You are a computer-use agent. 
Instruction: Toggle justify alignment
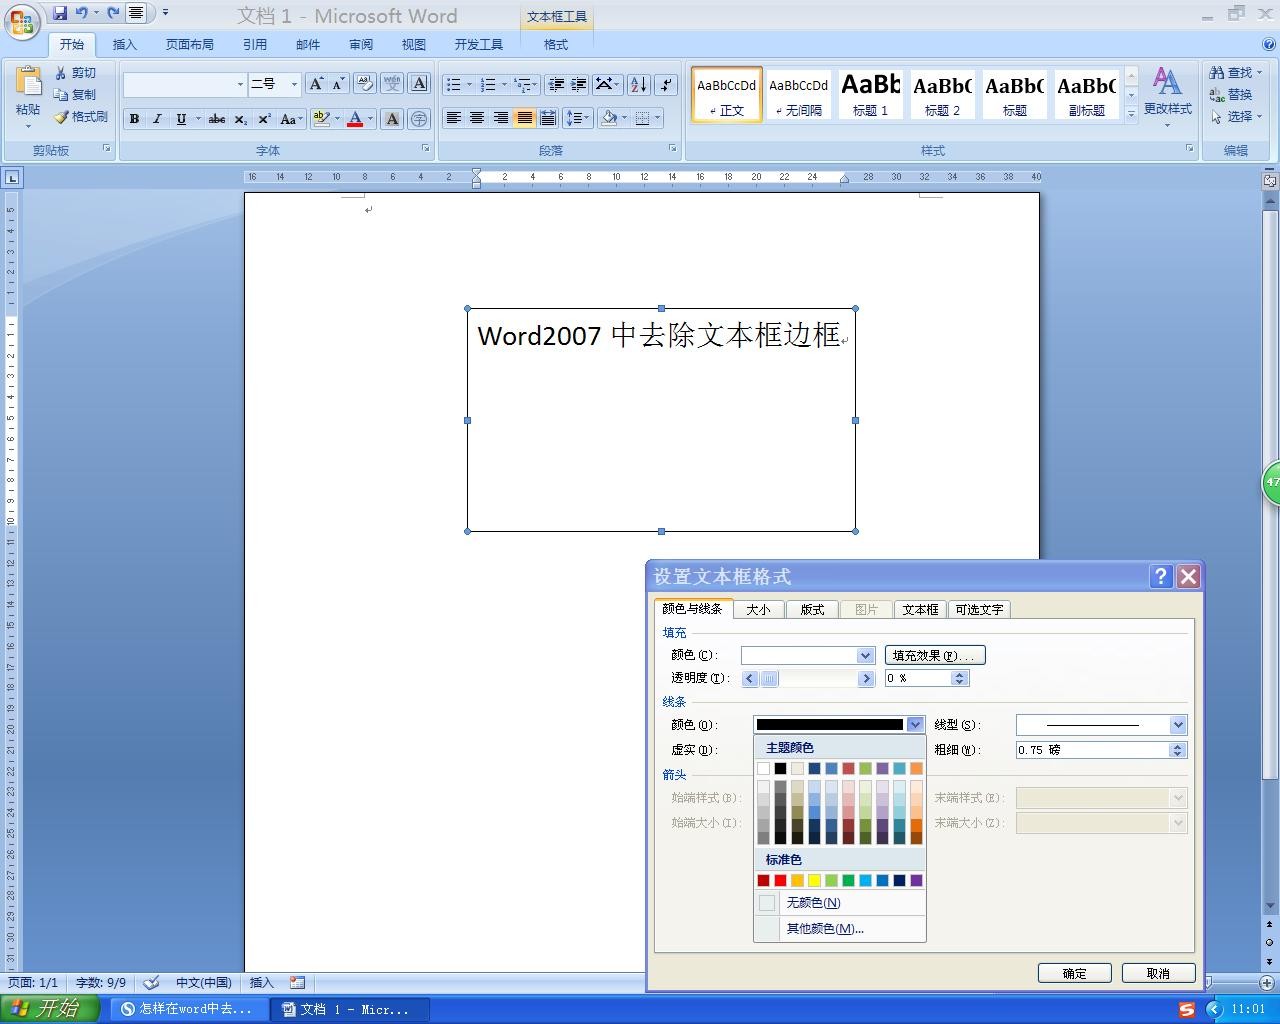tap(524, 118)
